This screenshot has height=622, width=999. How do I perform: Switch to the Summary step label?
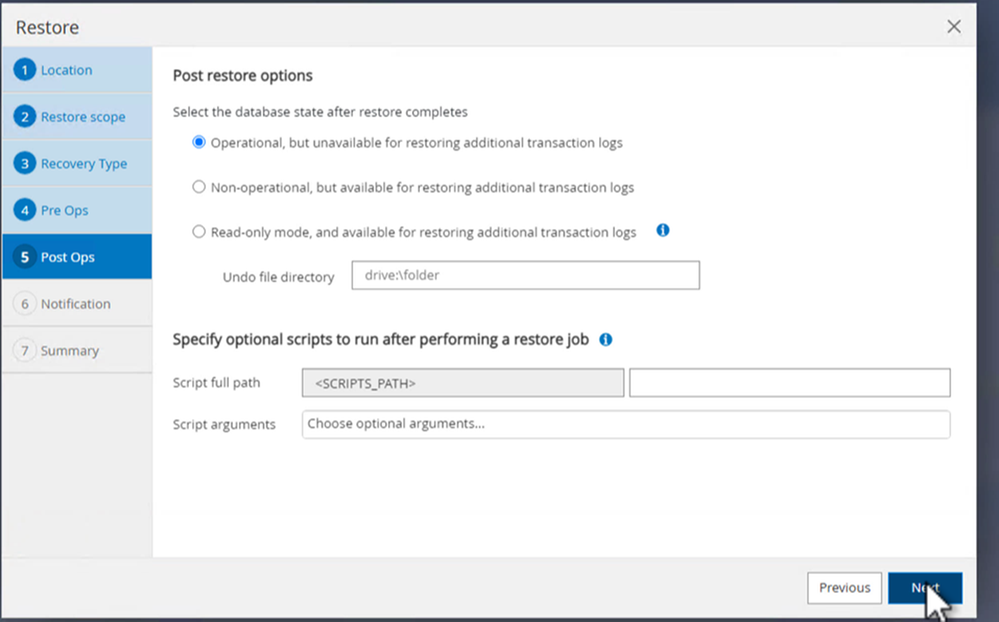(x=70, y=351)
